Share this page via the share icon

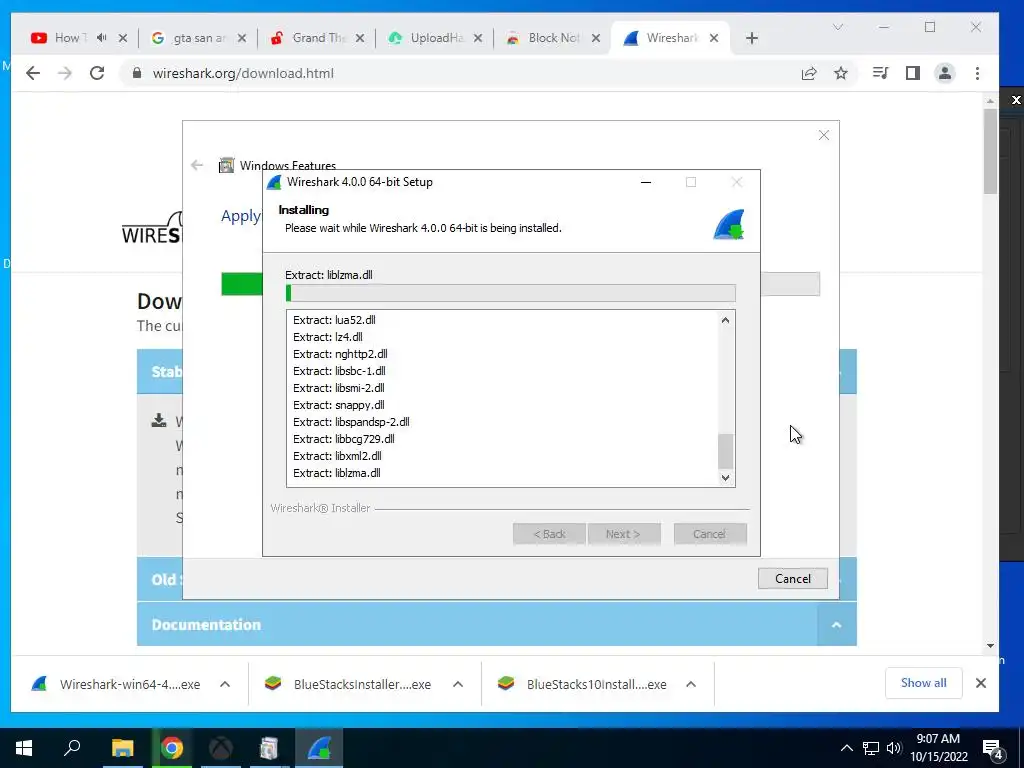809,73
